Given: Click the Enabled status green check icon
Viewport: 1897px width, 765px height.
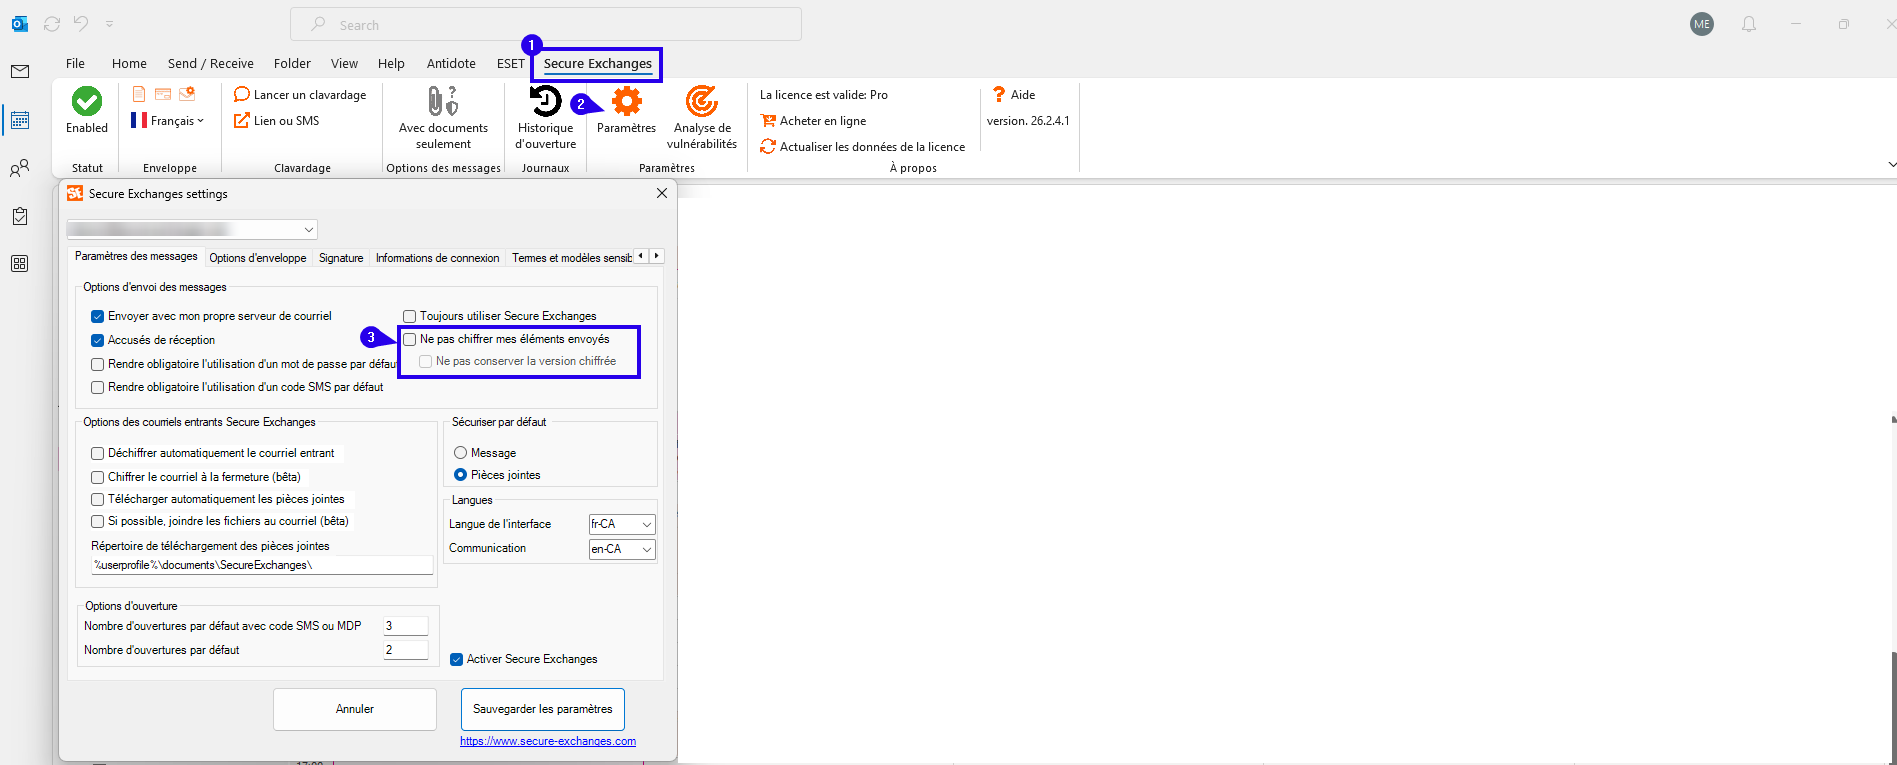Looking at the screenshot, I should (x=87, y=101).
